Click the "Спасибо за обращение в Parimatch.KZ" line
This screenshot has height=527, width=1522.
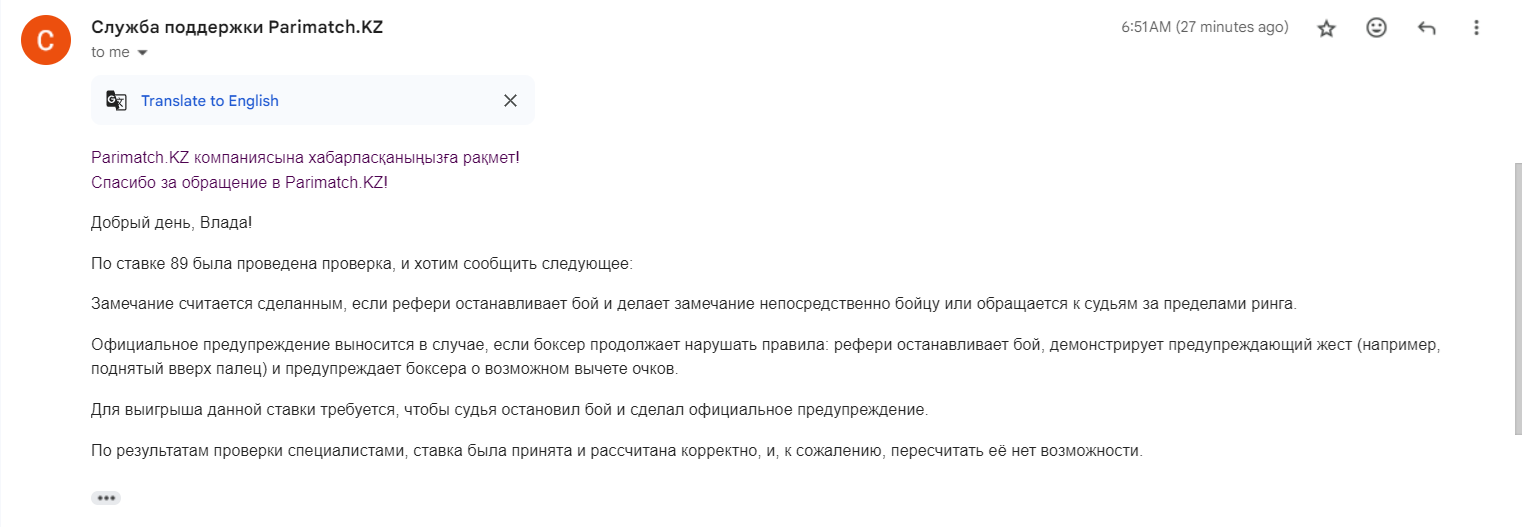pyautogui.click(x=239, y=182)
